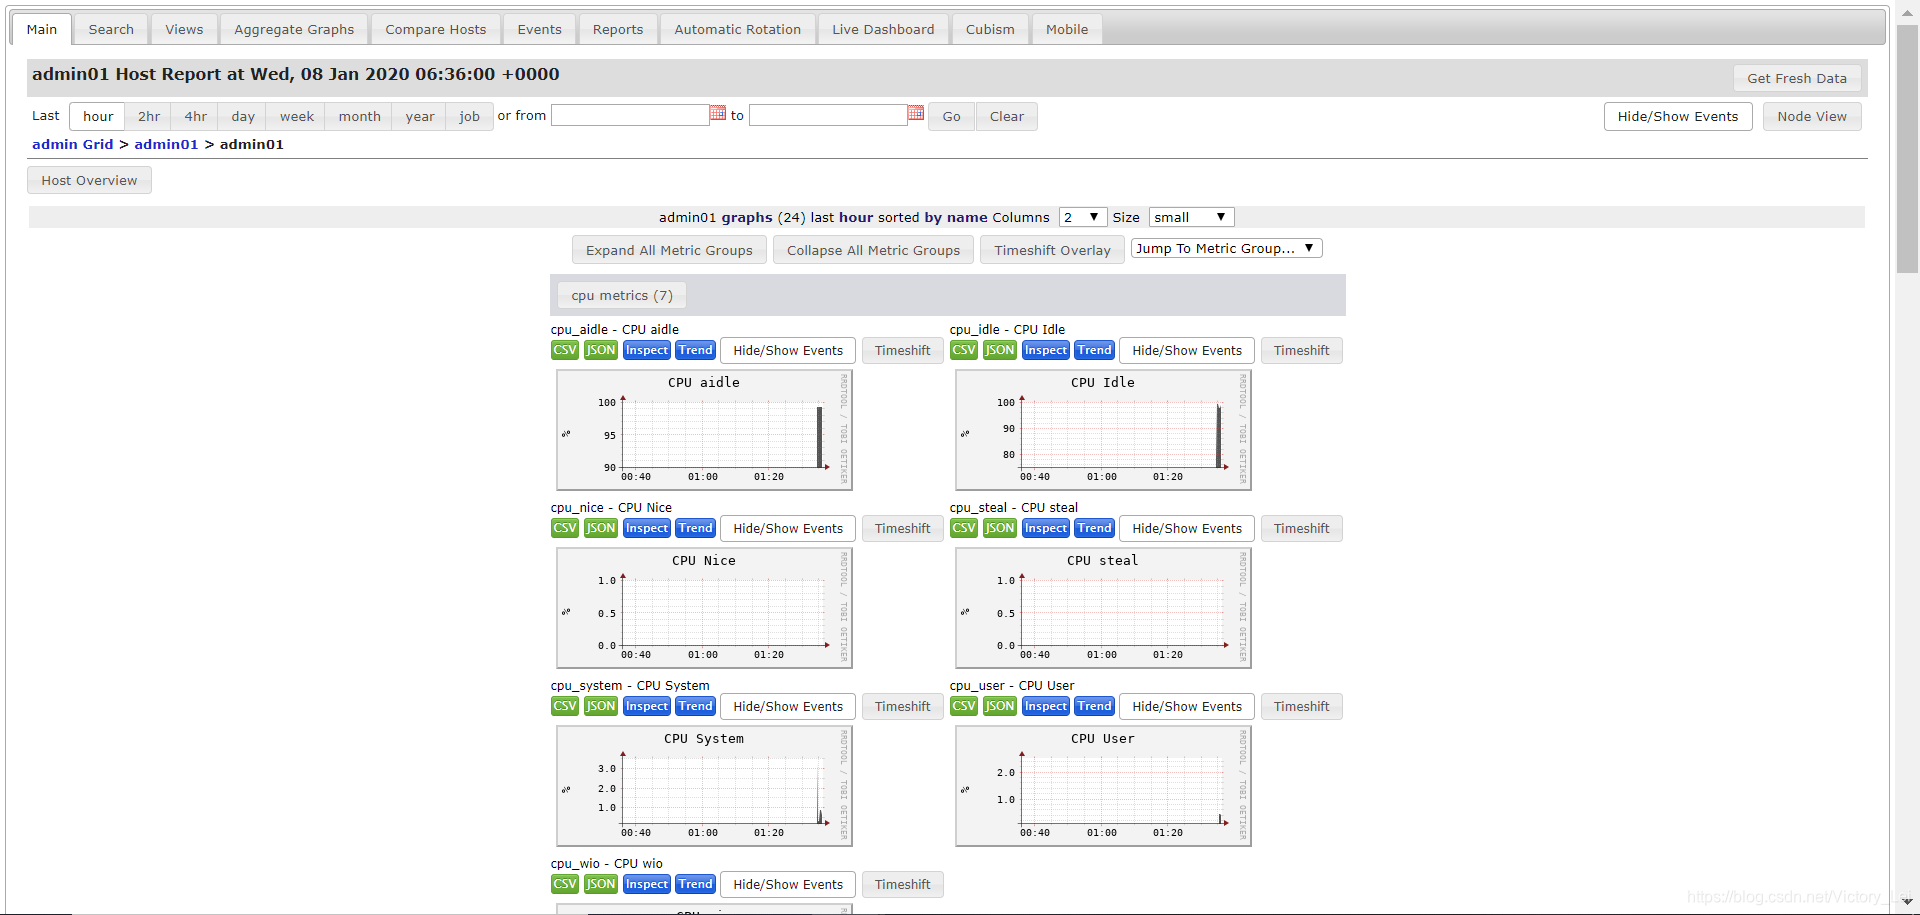This screenshot has width=1920, height=915.
Task: Inspect the cpu_aidle graph
Action: coord(647,350)
